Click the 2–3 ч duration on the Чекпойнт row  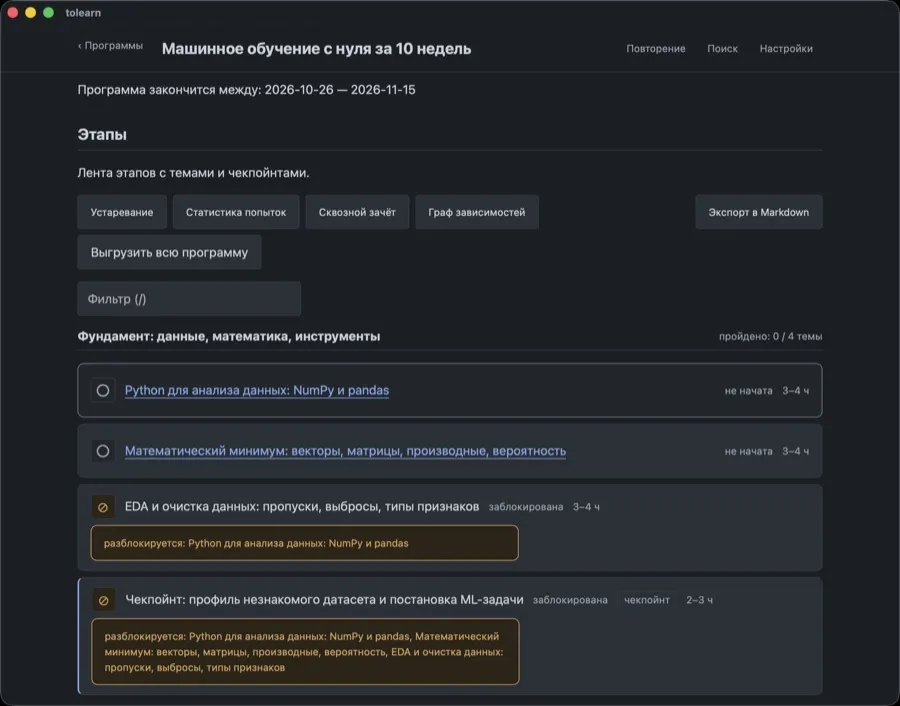tap(699, 600)
